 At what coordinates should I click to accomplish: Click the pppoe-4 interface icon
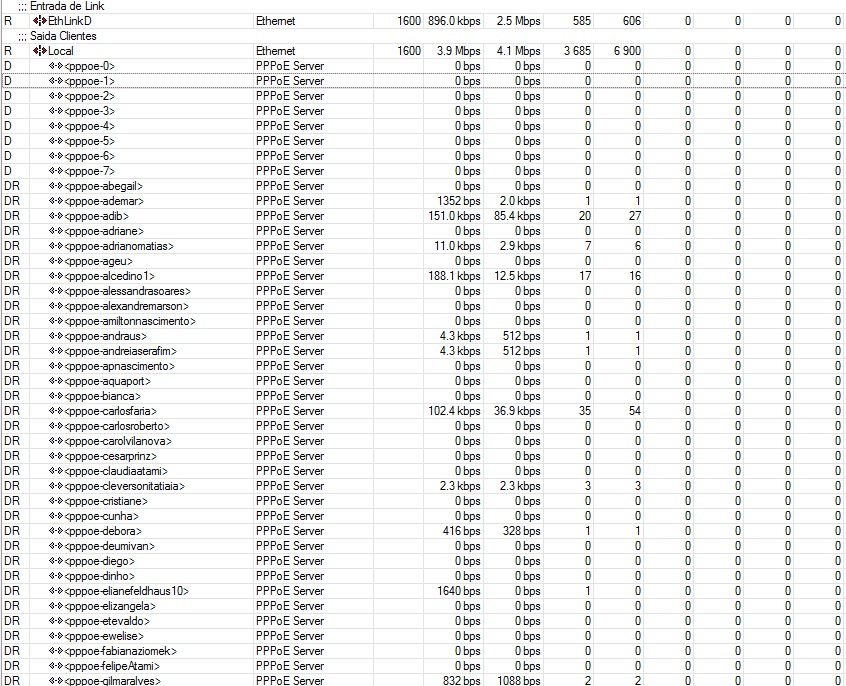tap(56, 126)
